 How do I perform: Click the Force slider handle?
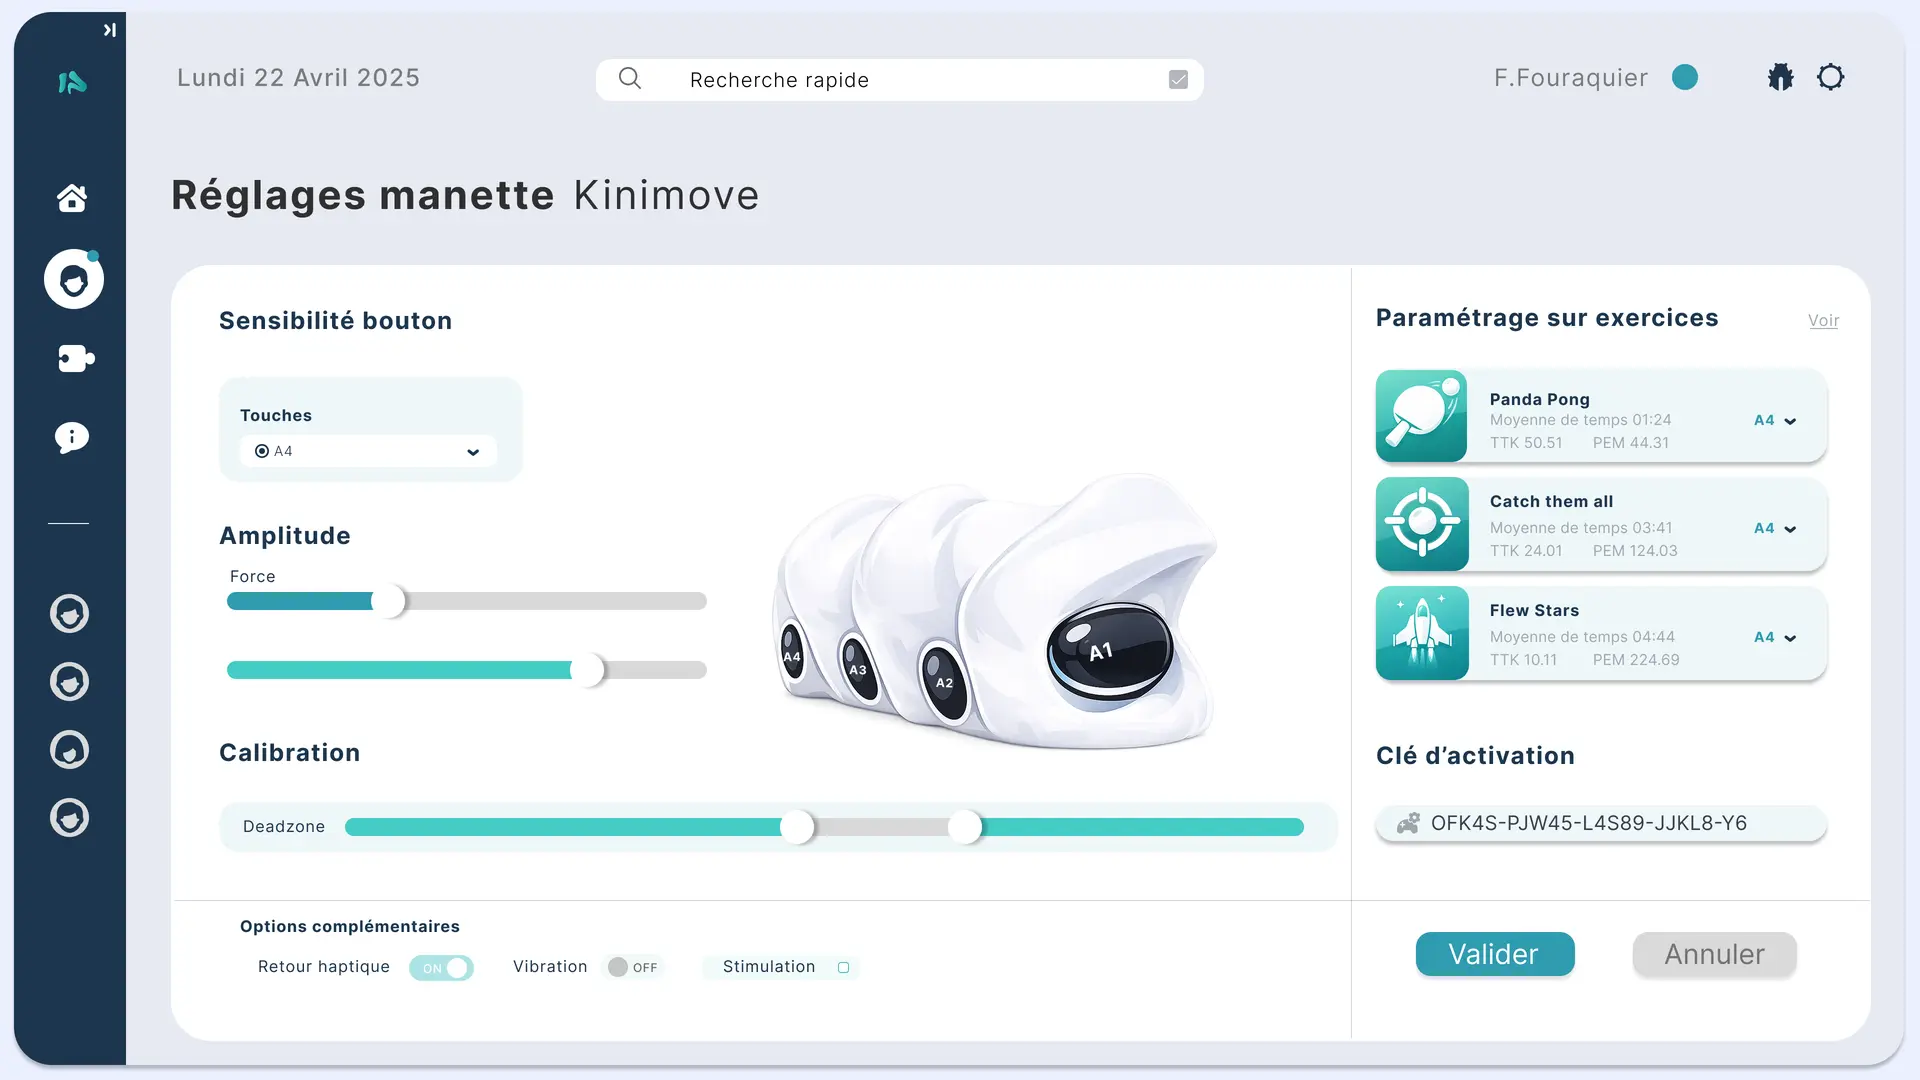[x=389, y=601]
